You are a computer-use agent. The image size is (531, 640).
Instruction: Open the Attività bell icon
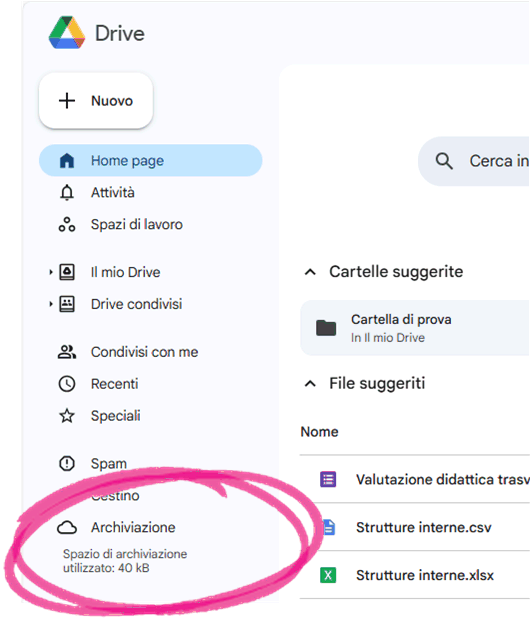(x=67, y=192)
